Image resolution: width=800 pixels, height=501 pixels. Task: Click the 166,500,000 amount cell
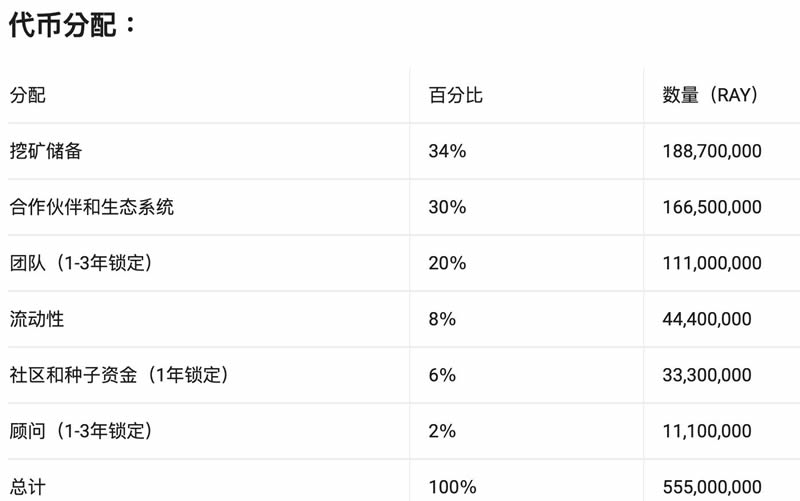712,208
